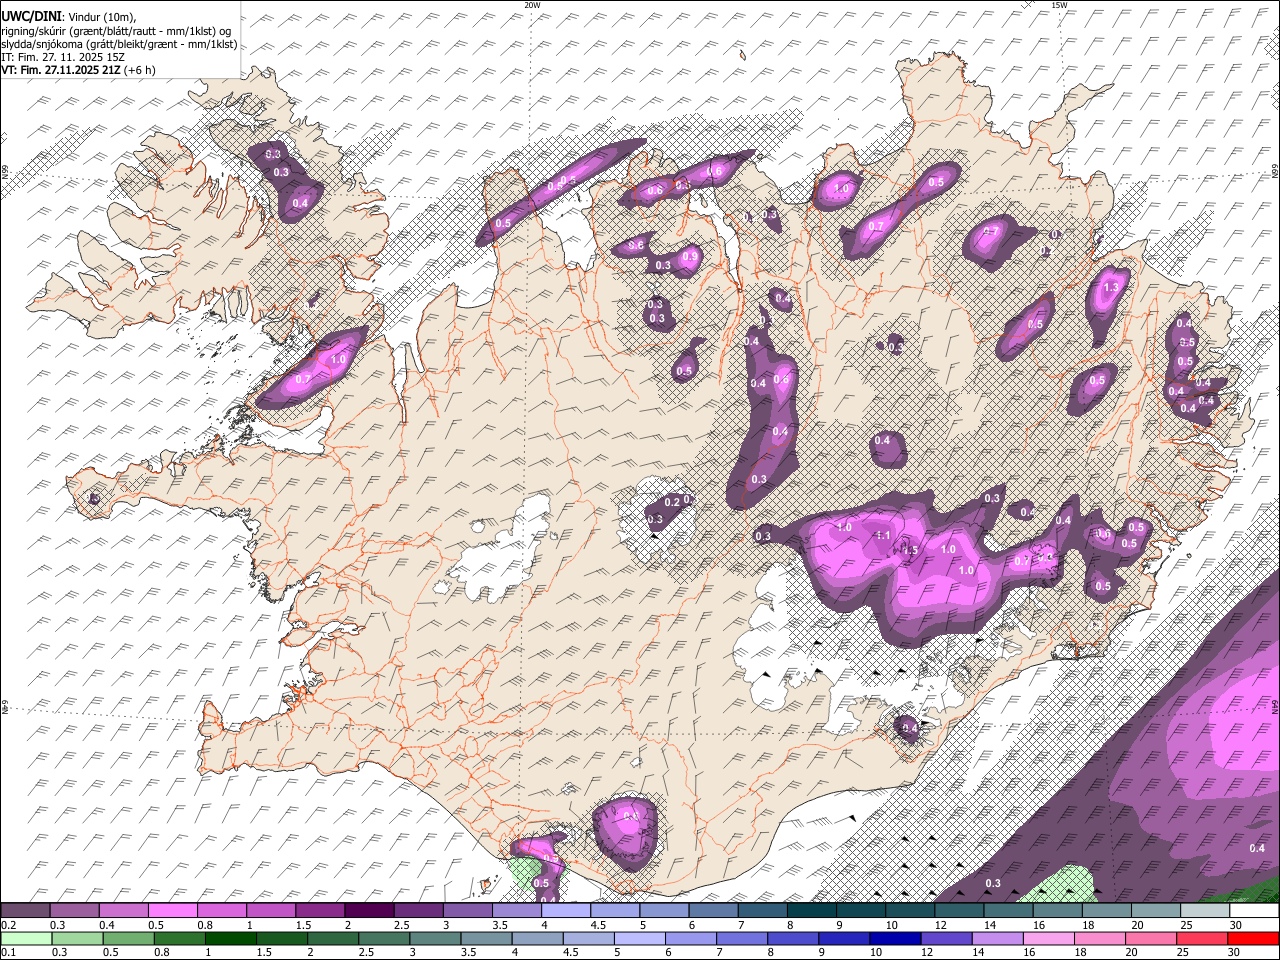
Task: Click the 'VT: Fim. 27.11.2025 21Z (+6 h)' line
Action: coord(78,70)
